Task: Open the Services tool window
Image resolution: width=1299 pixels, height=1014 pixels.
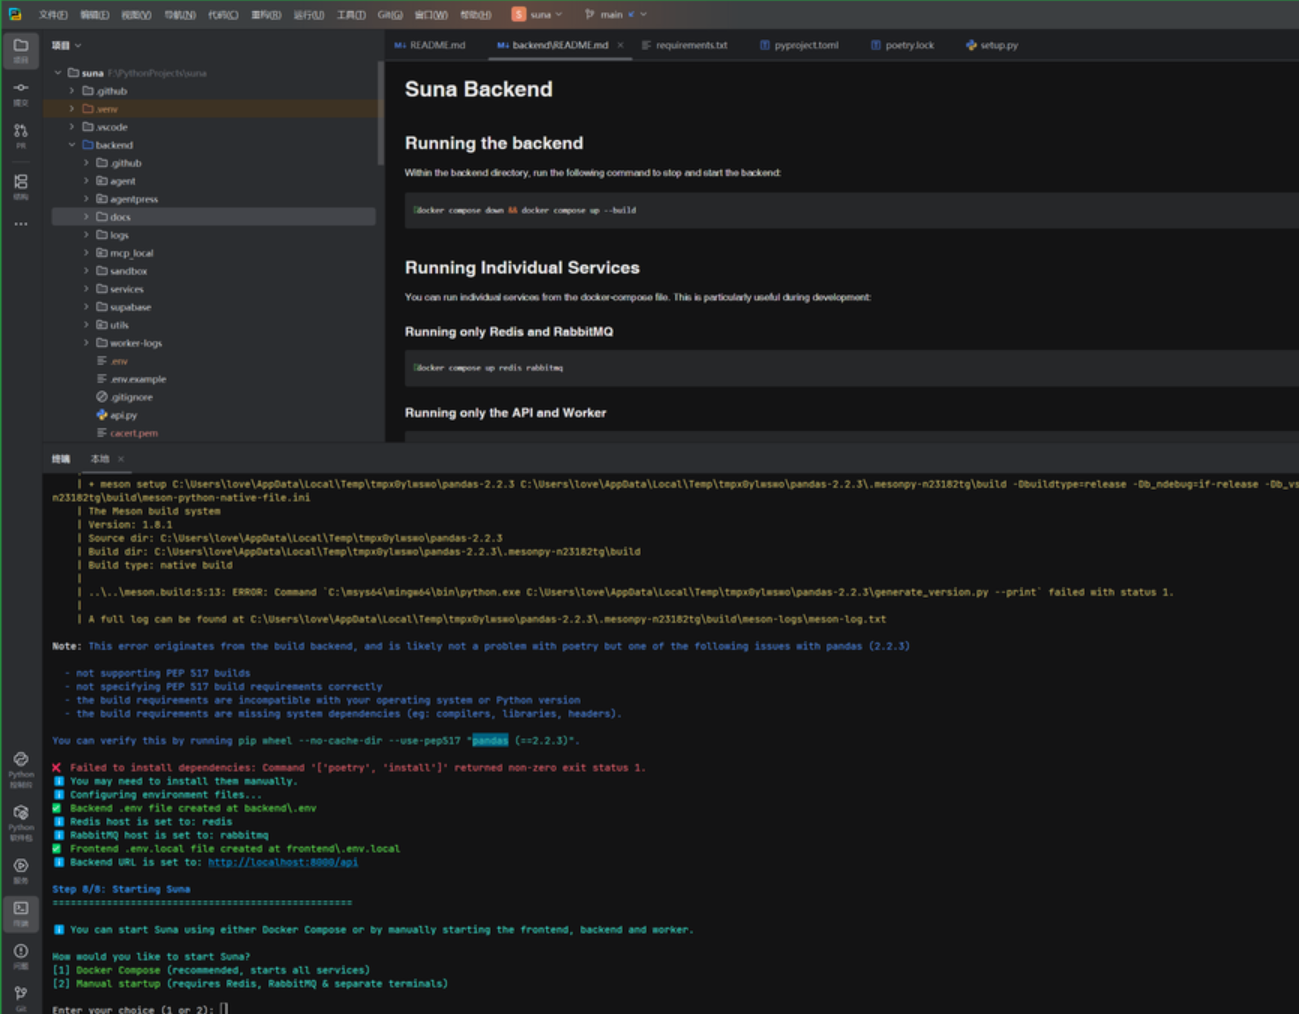Action: [x=20, y=870]
